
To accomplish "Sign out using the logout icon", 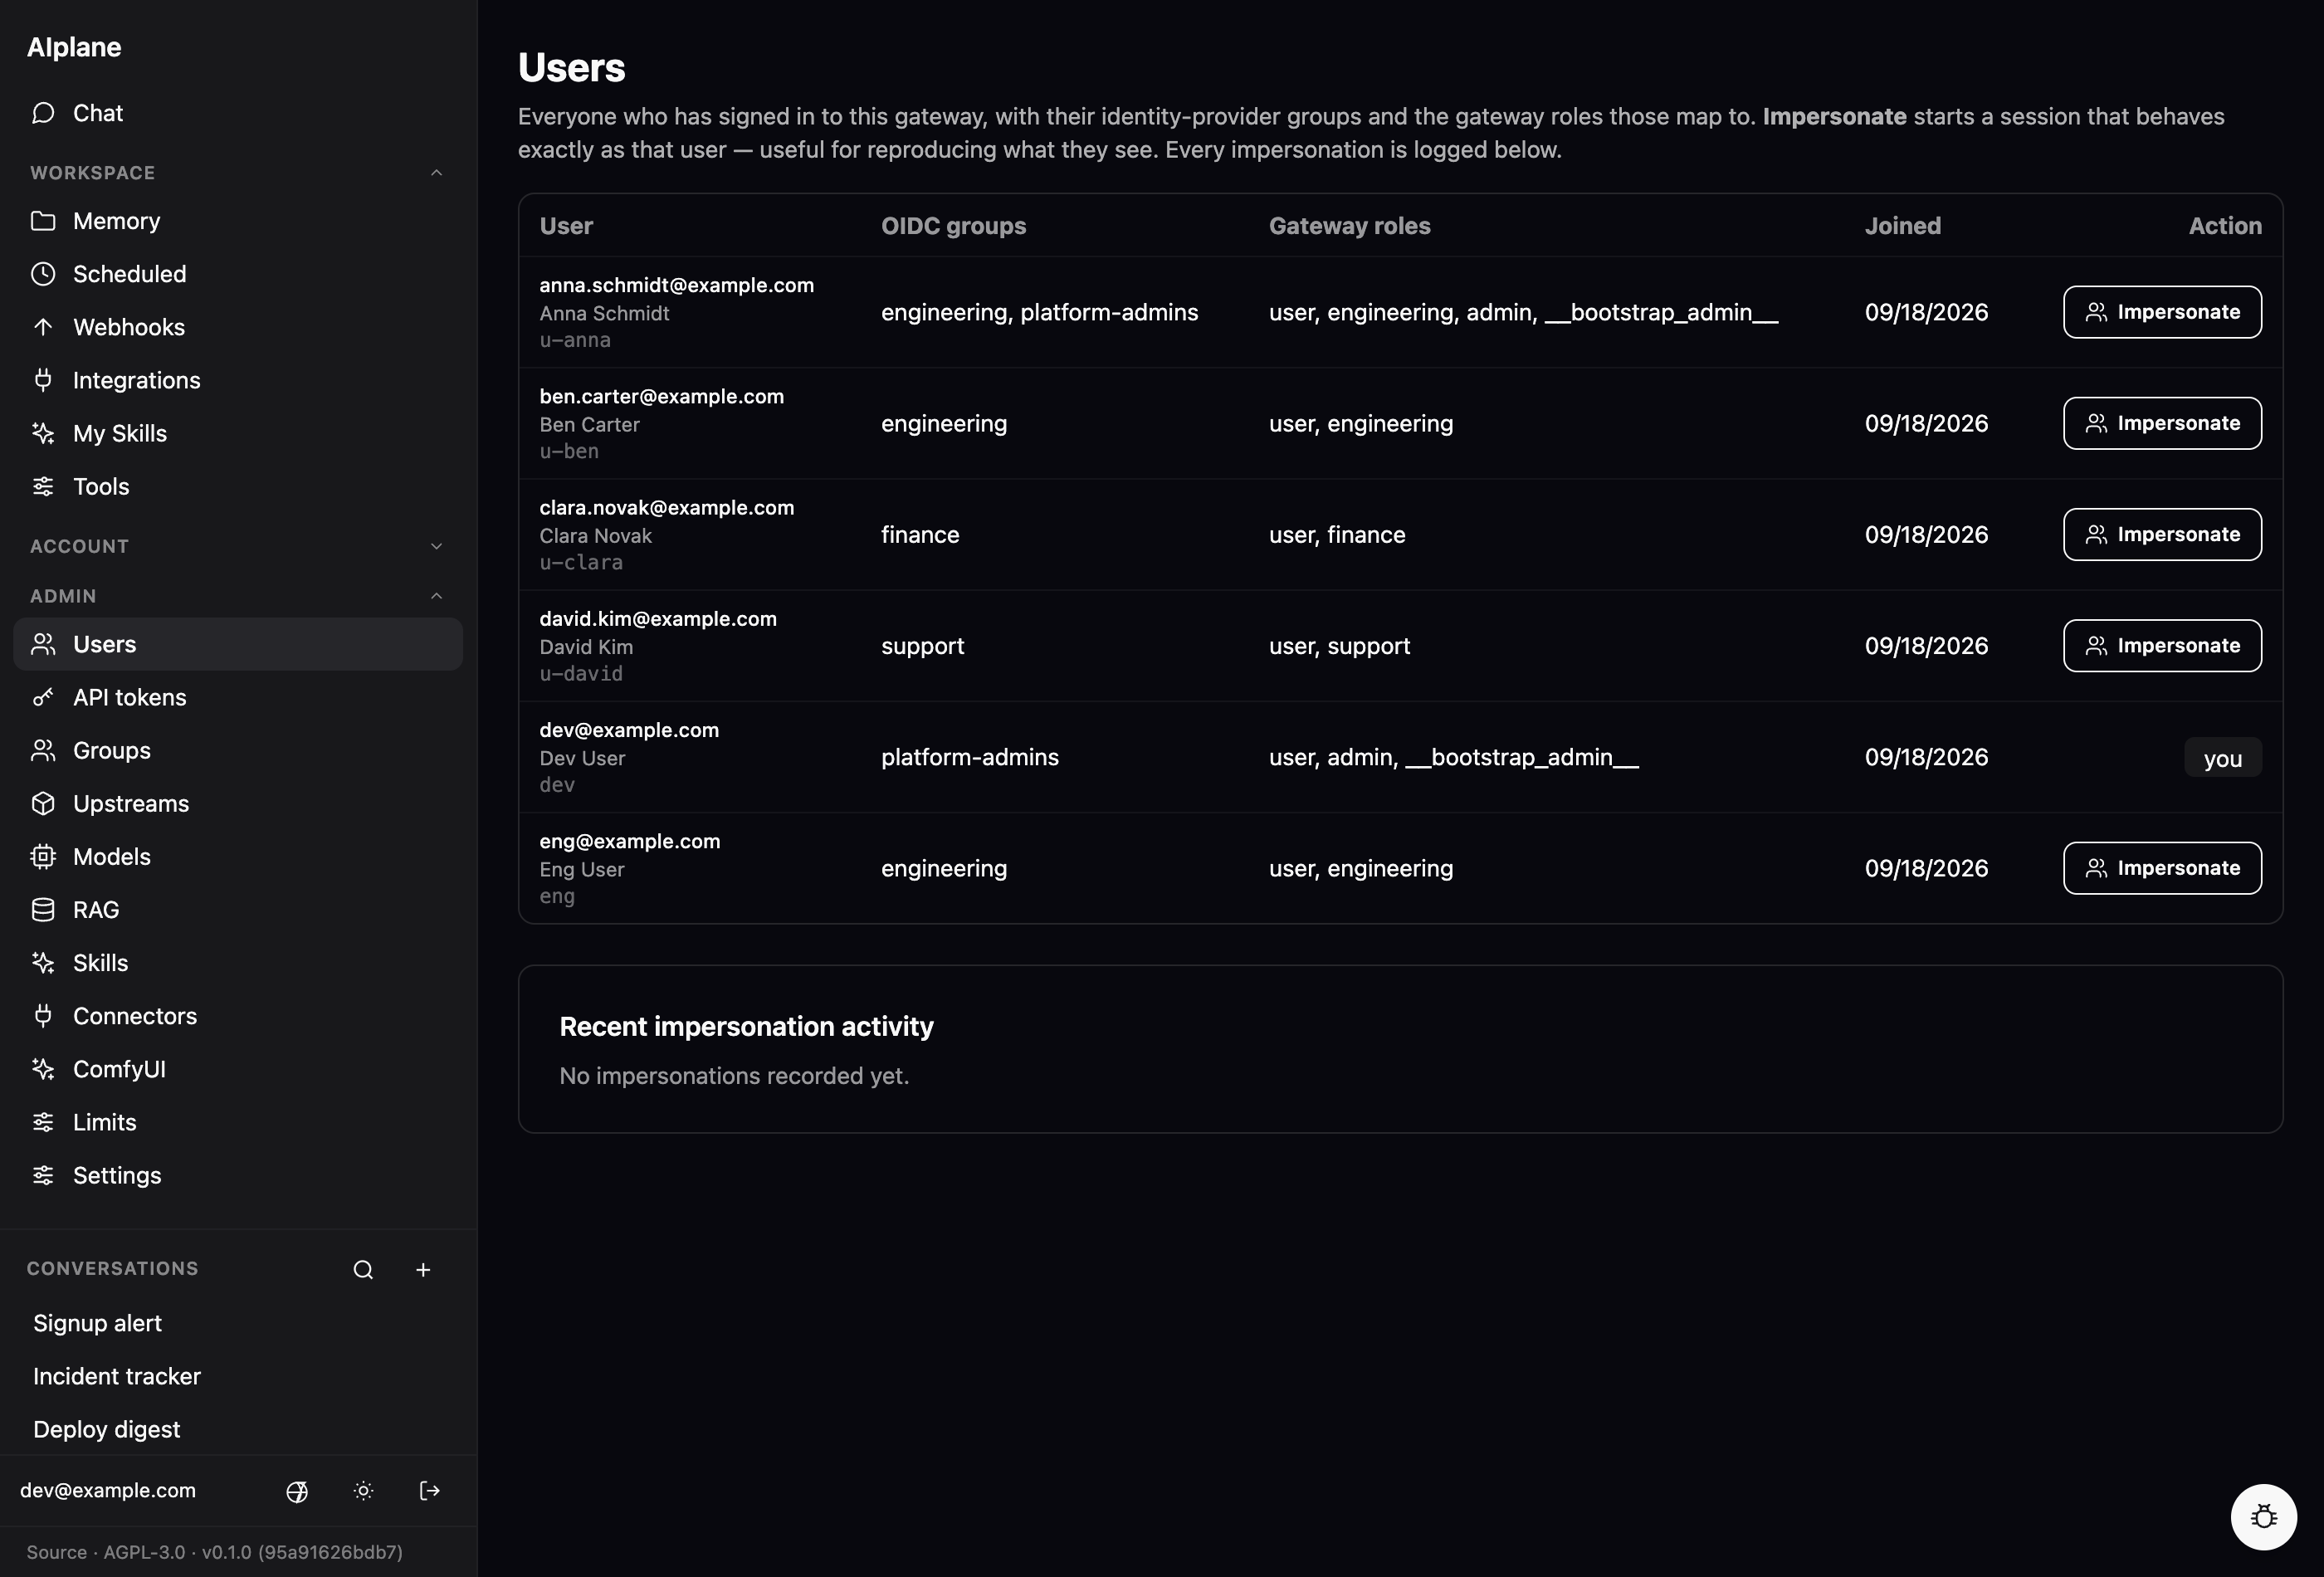I will pyautogui.click(x=429, y=1491).
